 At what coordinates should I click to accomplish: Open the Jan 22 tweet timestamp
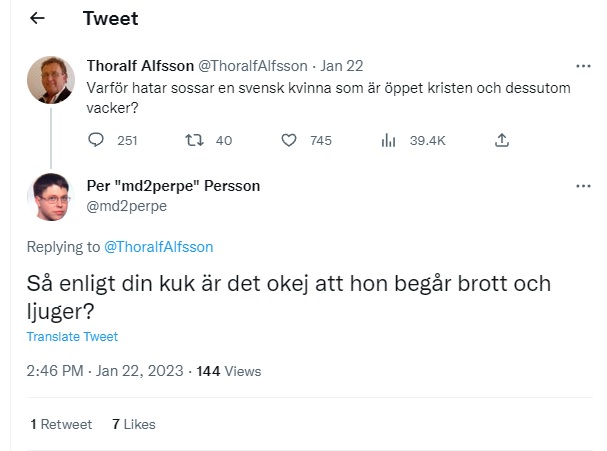343,66
